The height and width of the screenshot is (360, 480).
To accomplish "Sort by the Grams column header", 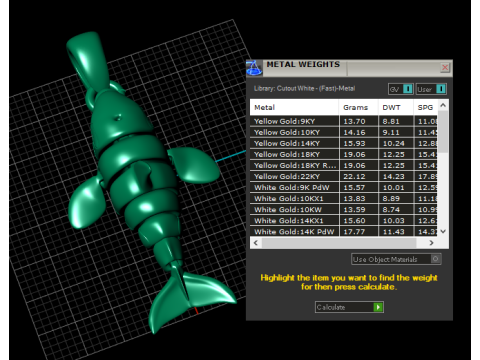I will tap(358, 107).
